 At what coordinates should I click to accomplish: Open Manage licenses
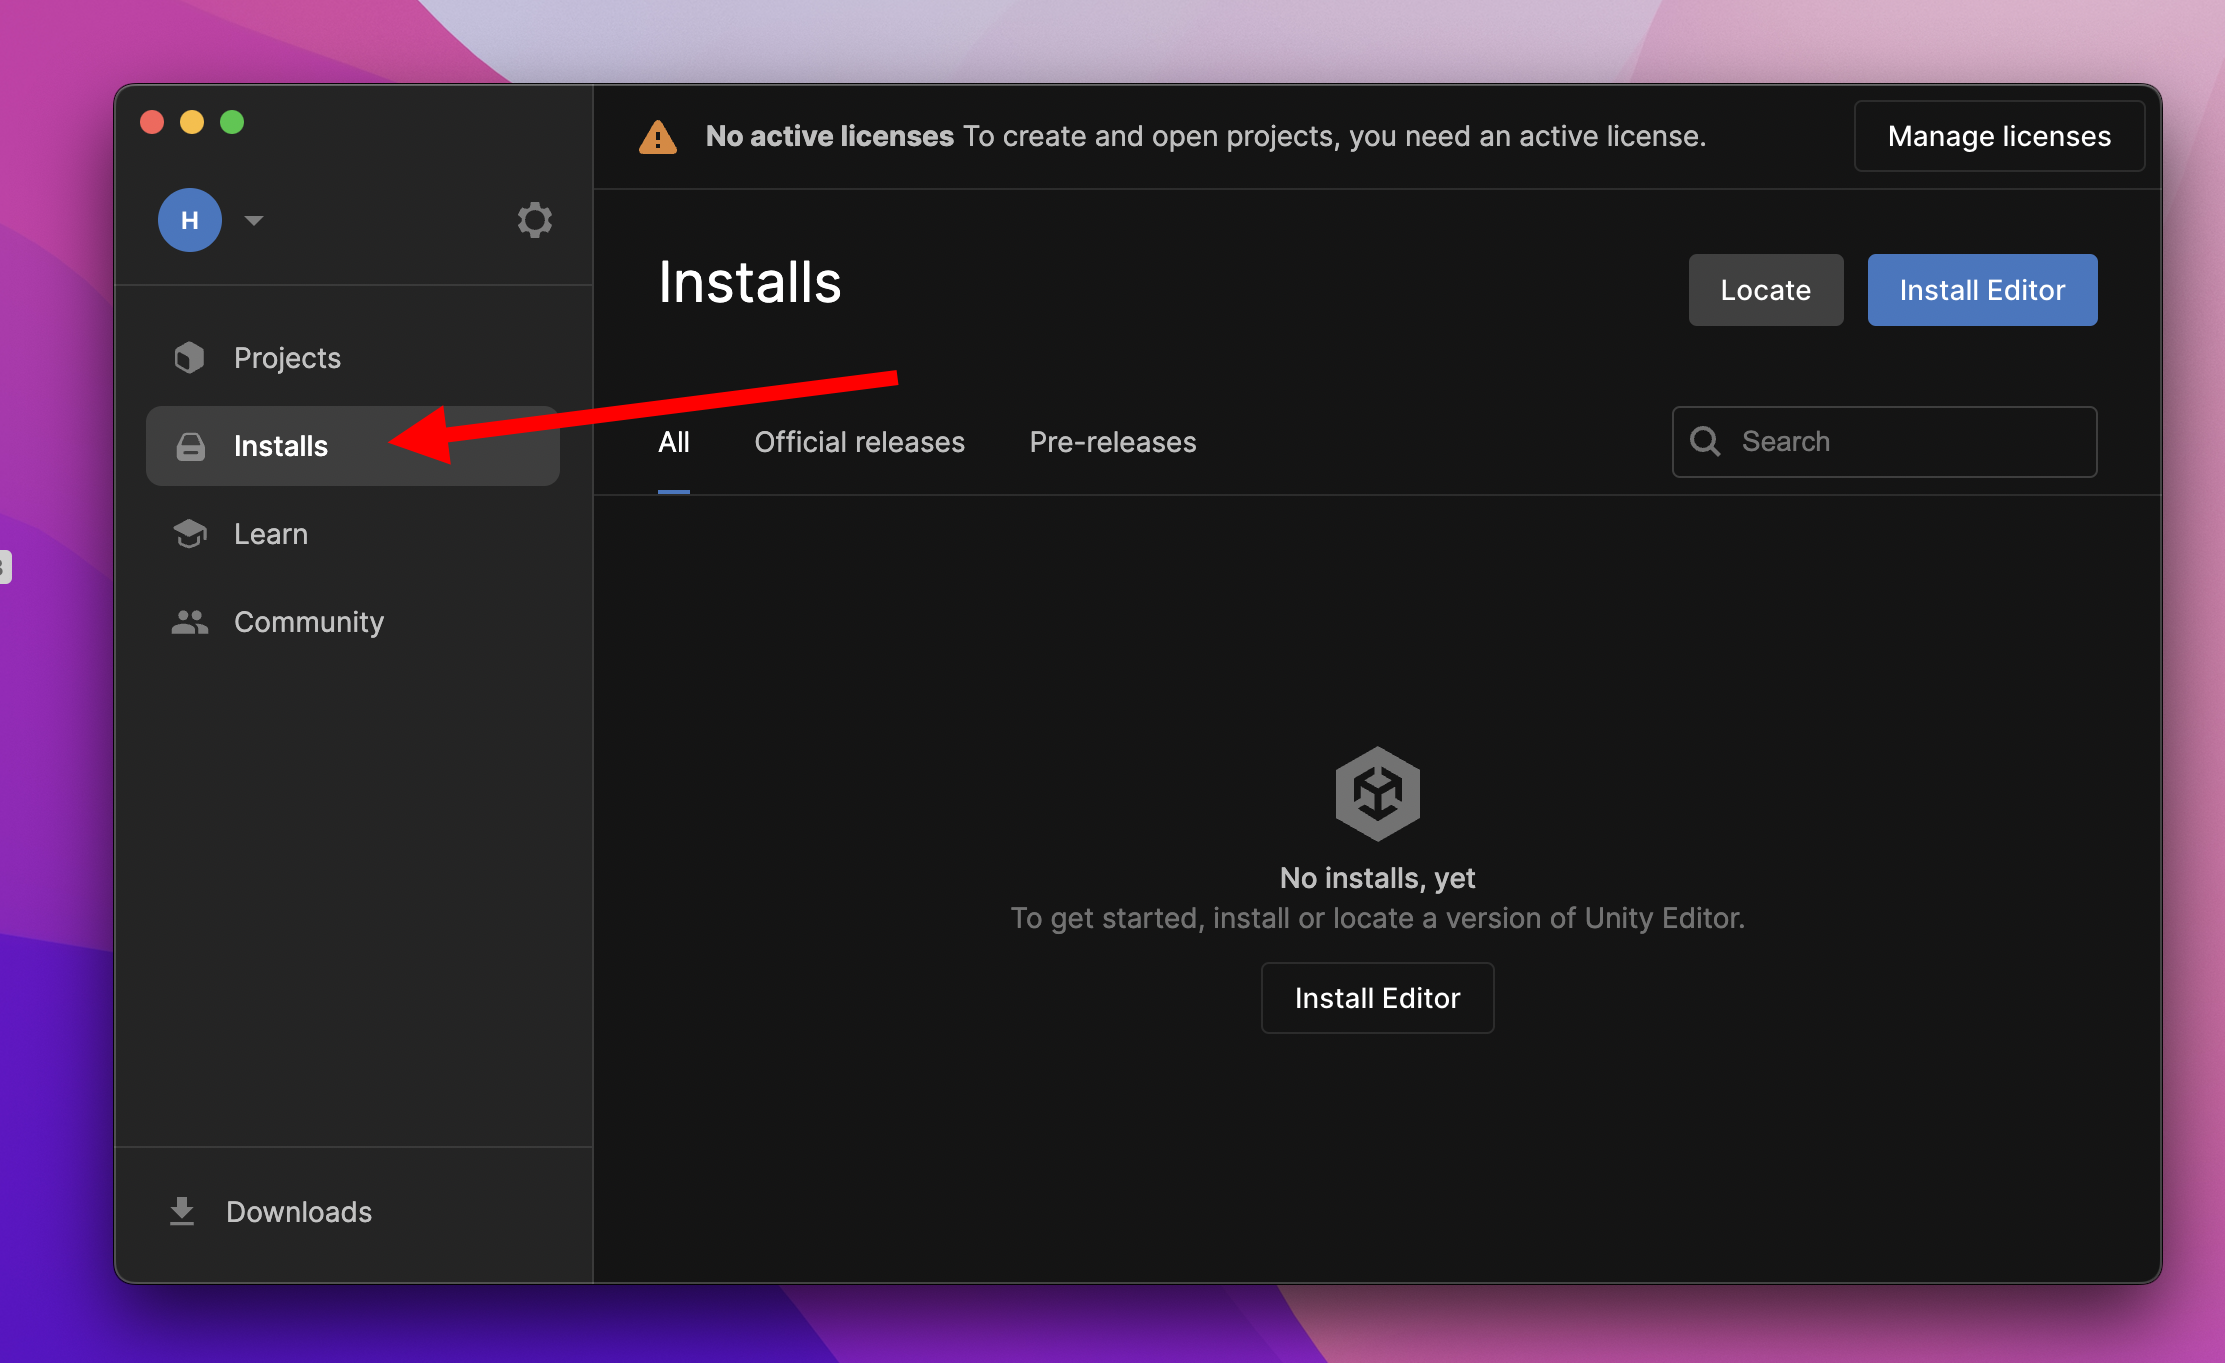point(1998,136)
